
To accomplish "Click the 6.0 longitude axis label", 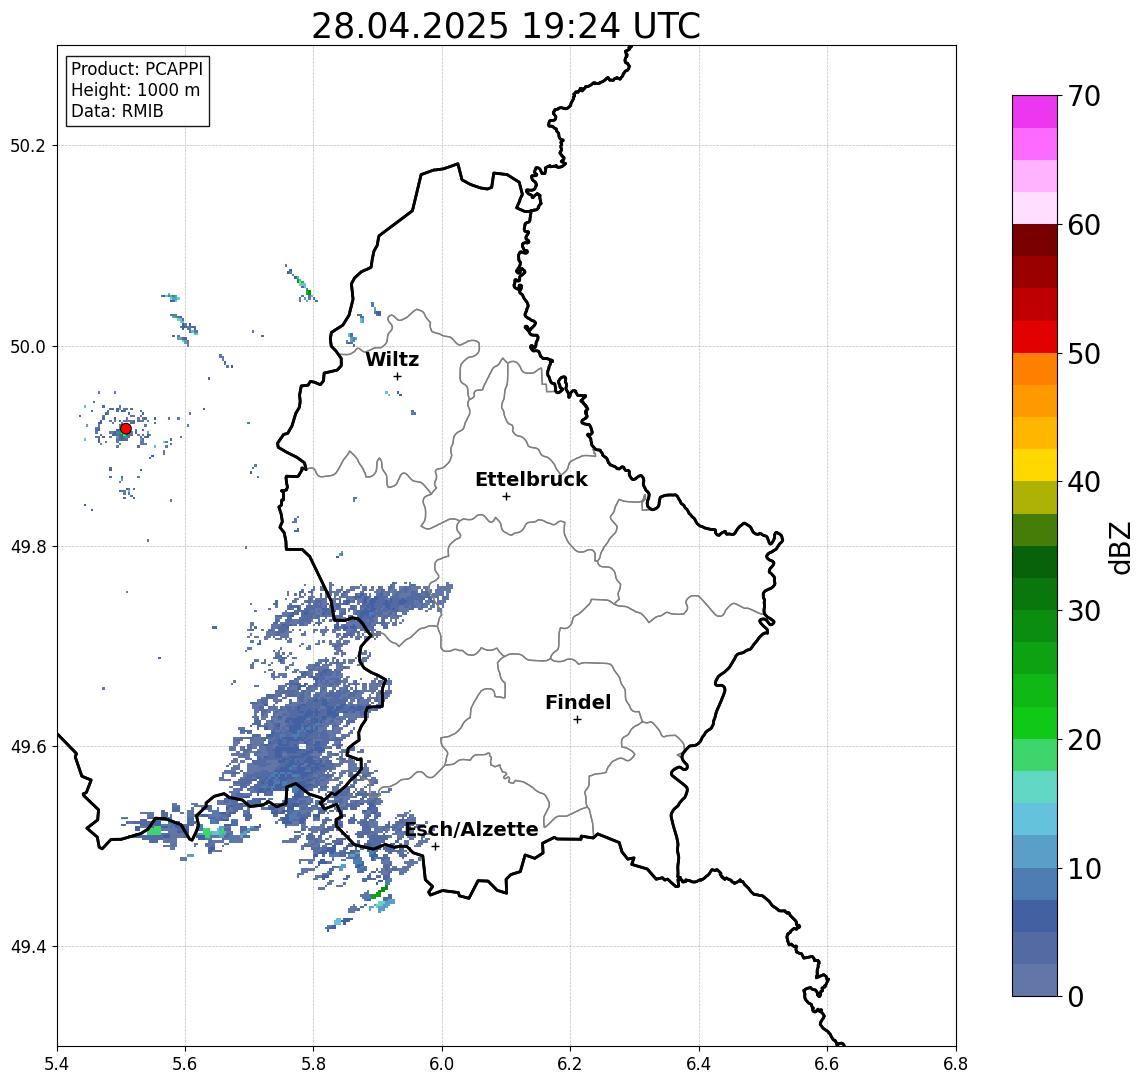I will click(x=442, y=1064).
